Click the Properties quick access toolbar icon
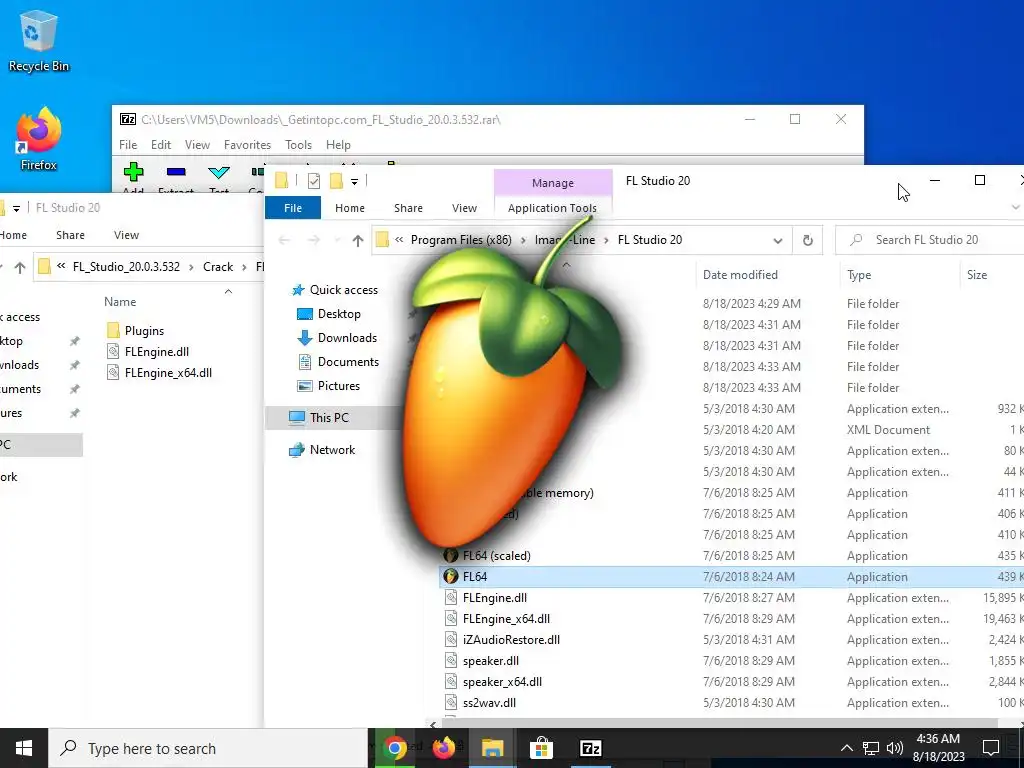Screen dimensions: 1024x768 [x=313, y=181]
